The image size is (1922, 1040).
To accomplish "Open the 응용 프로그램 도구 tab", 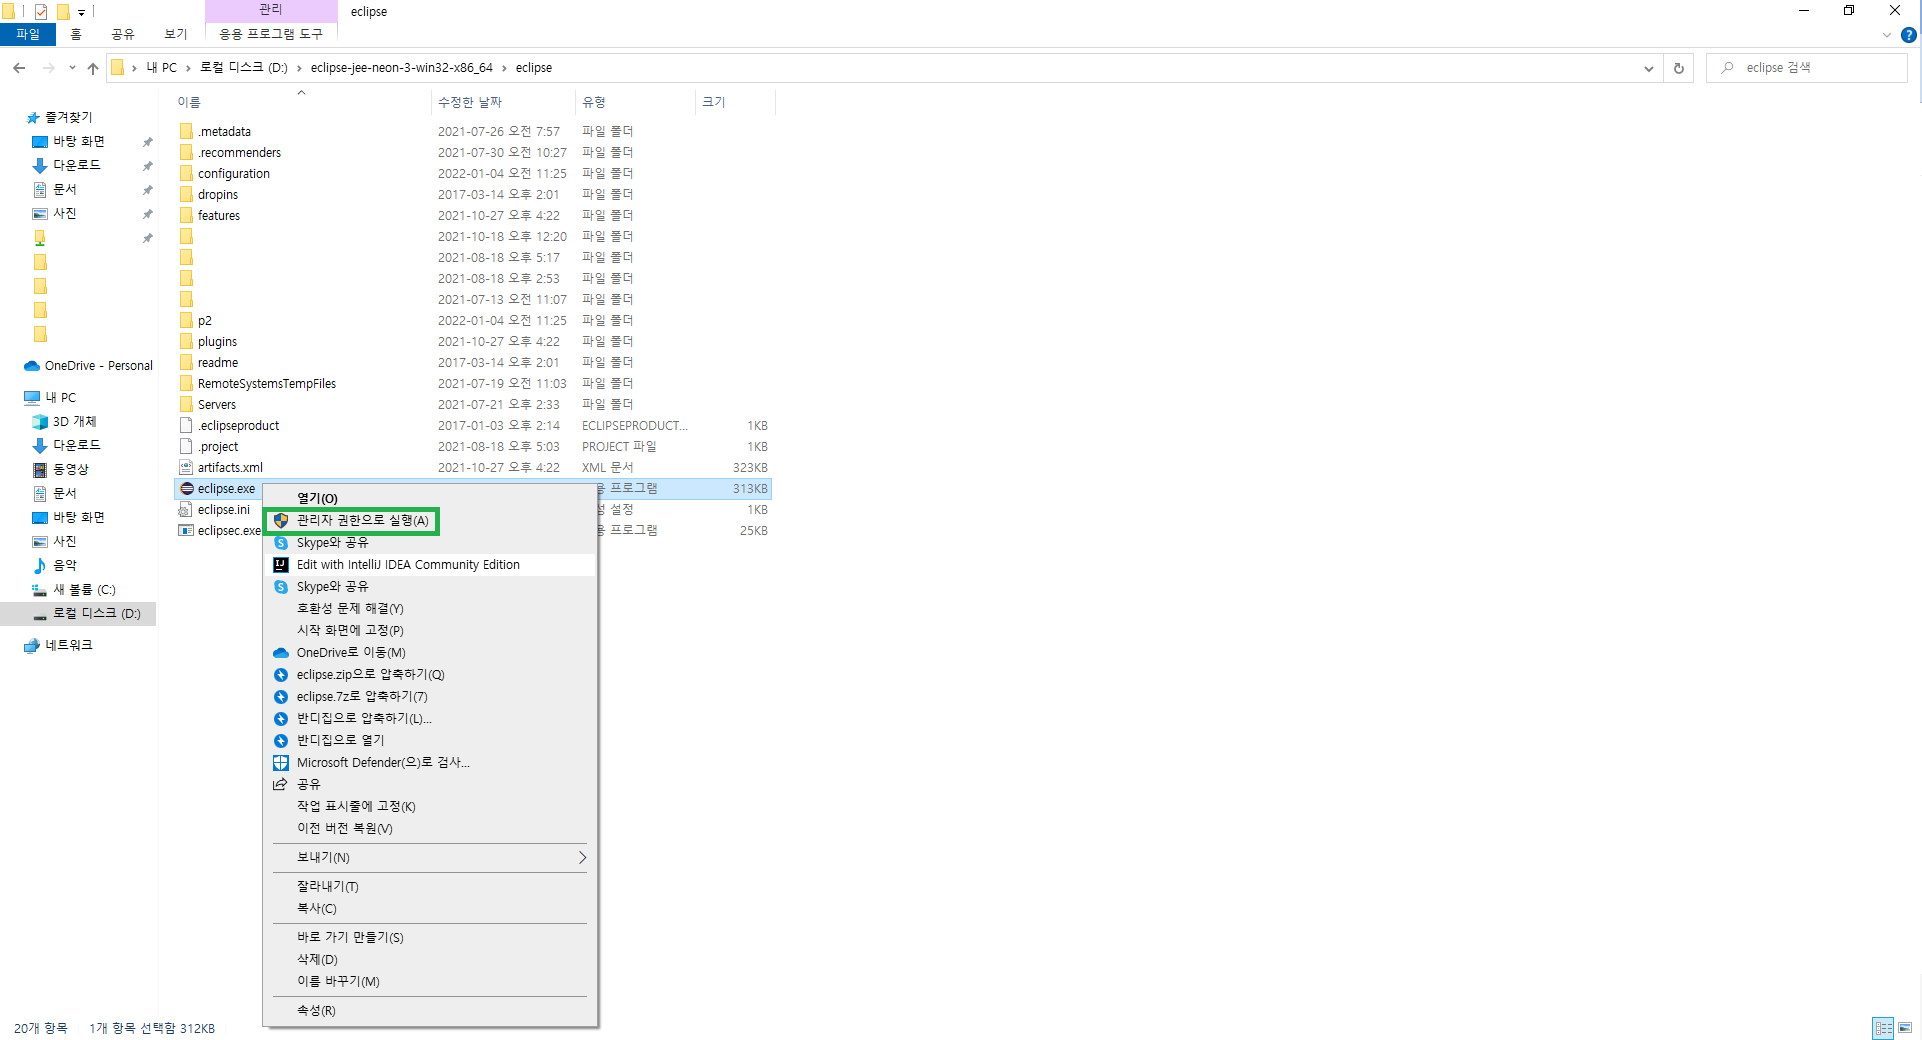I will [271, 34].
